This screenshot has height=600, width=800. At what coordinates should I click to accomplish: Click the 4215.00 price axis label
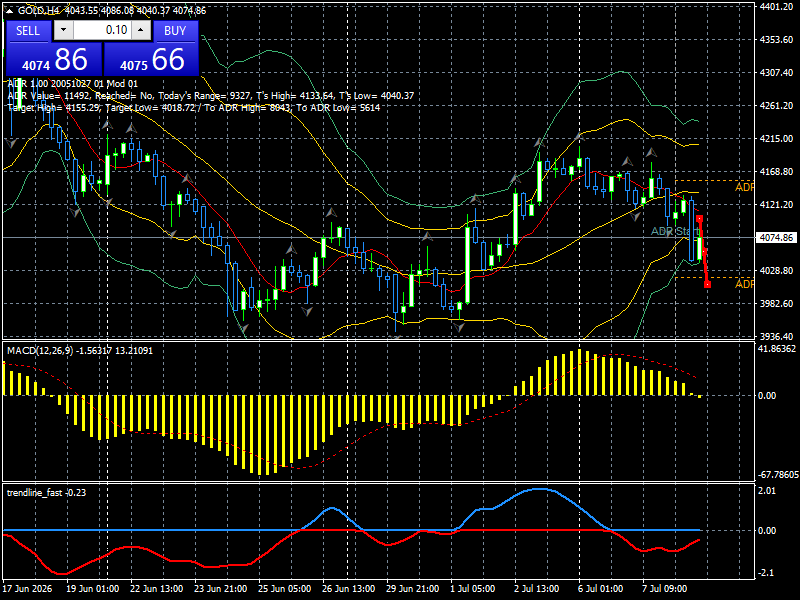tap(777, 139)
